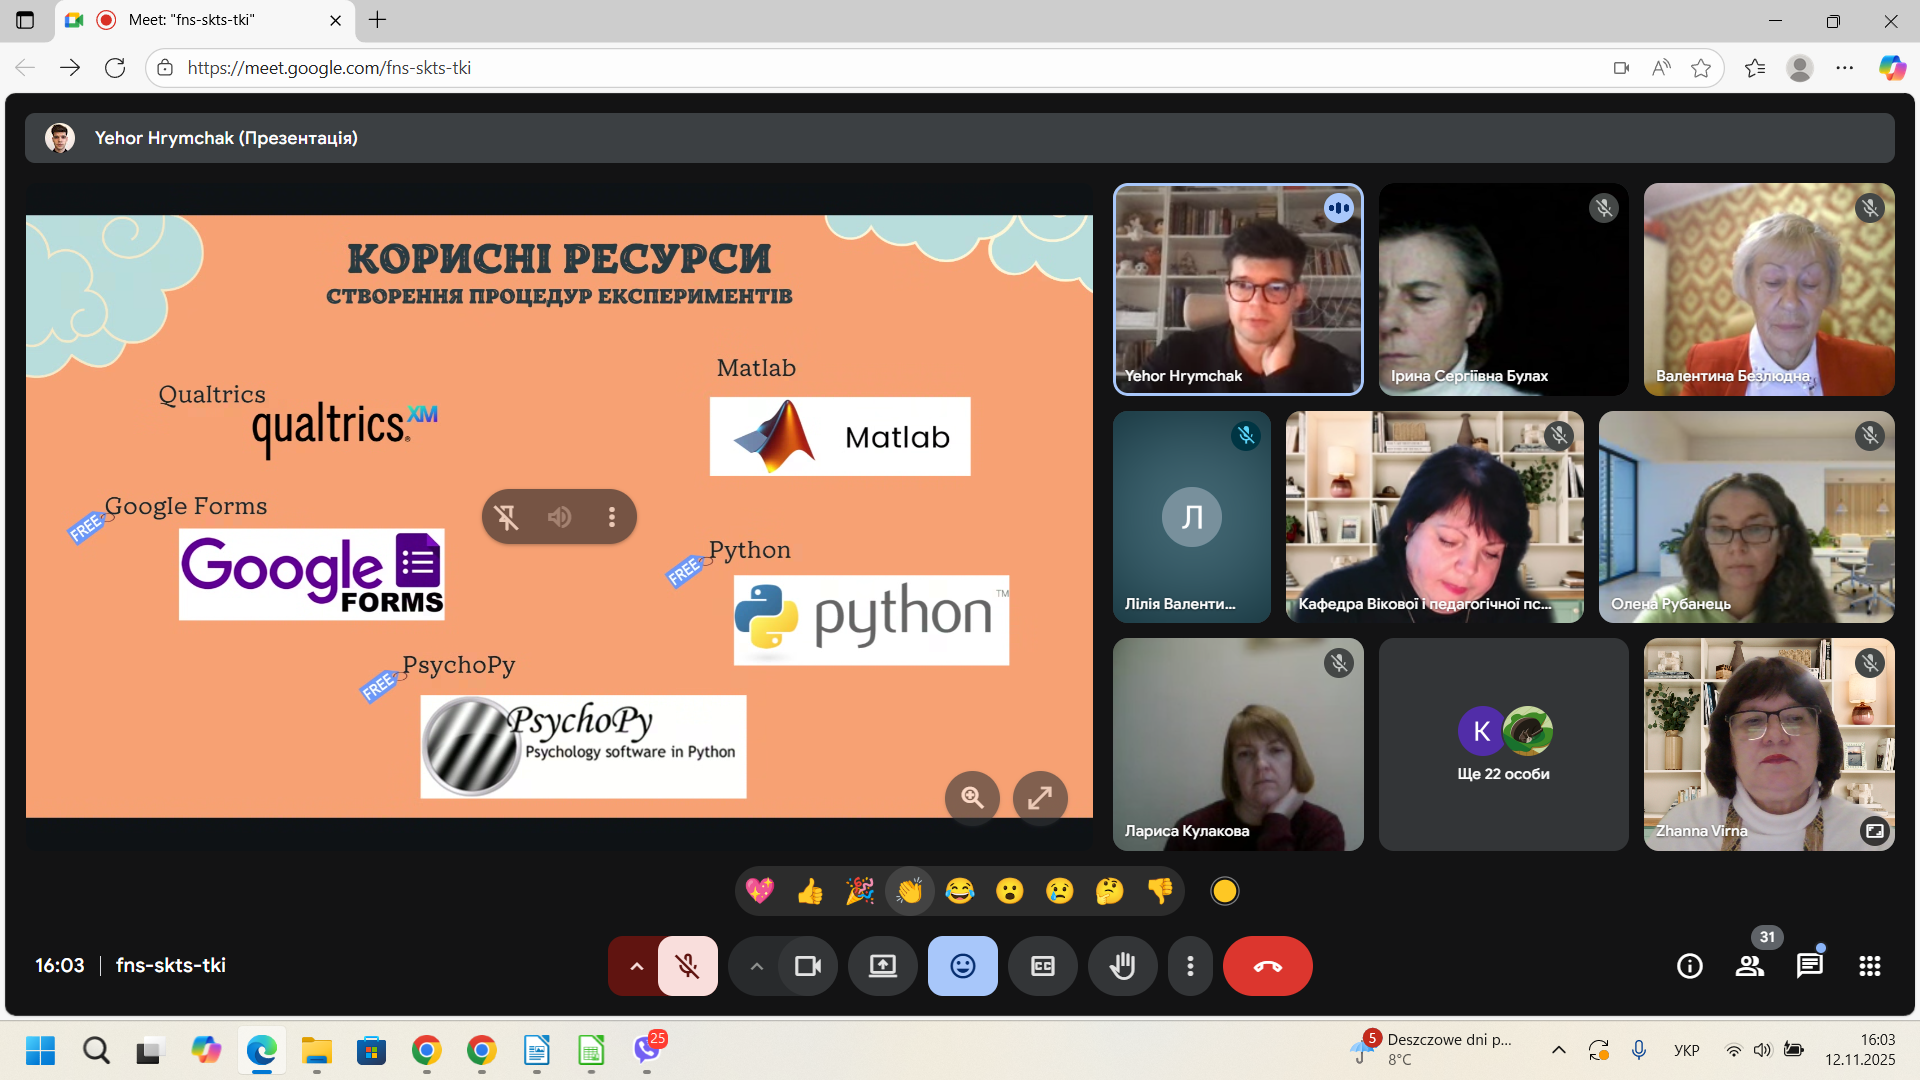Click the browser address bar
This screenshot has width=1920, height=1080.
400,67
